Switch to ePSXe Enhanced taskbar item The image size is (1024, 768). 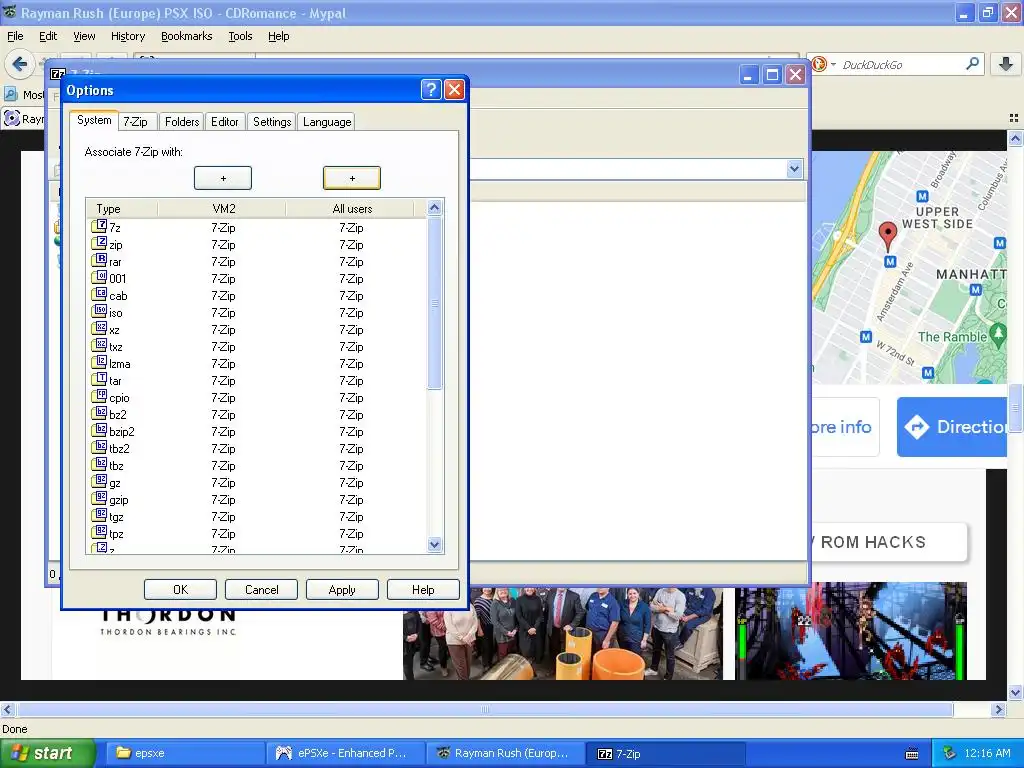[346, 754]
